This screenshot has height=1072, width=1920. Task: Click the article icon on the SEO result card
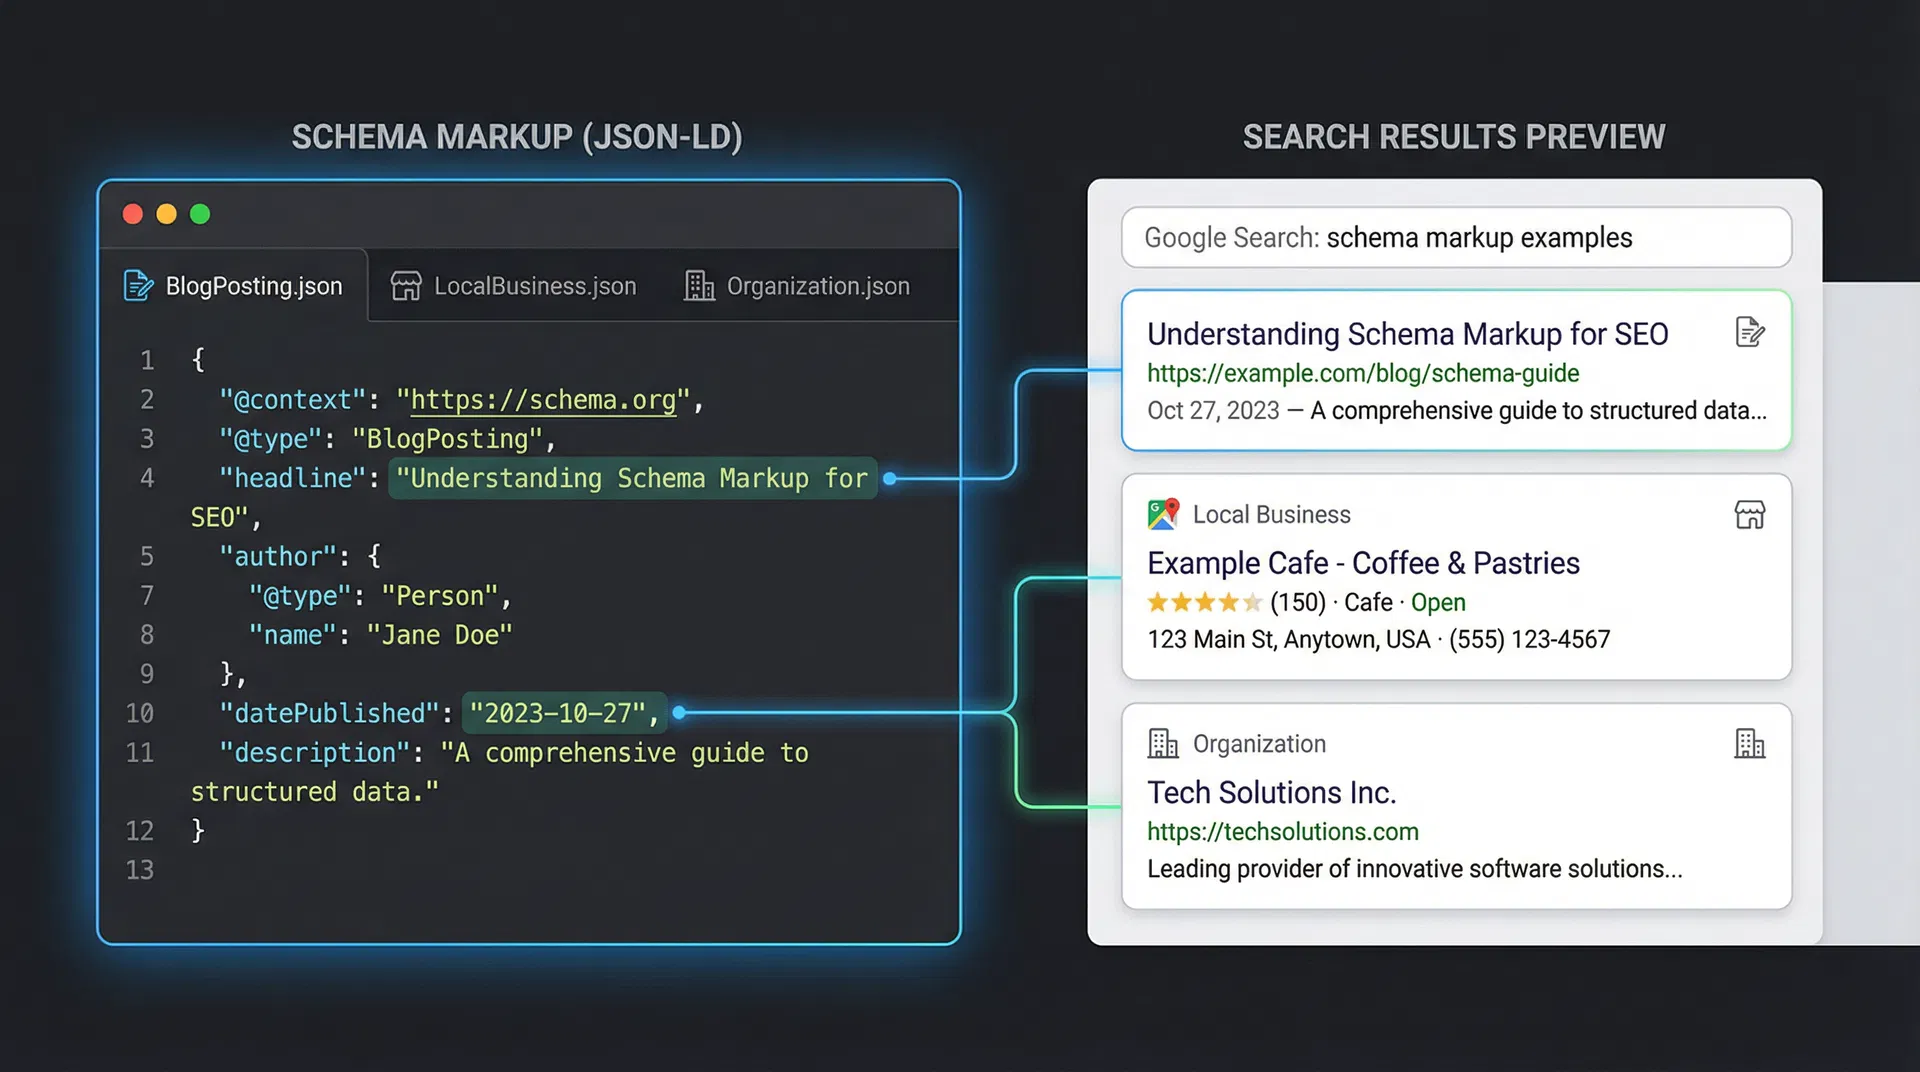(1749, 333)
